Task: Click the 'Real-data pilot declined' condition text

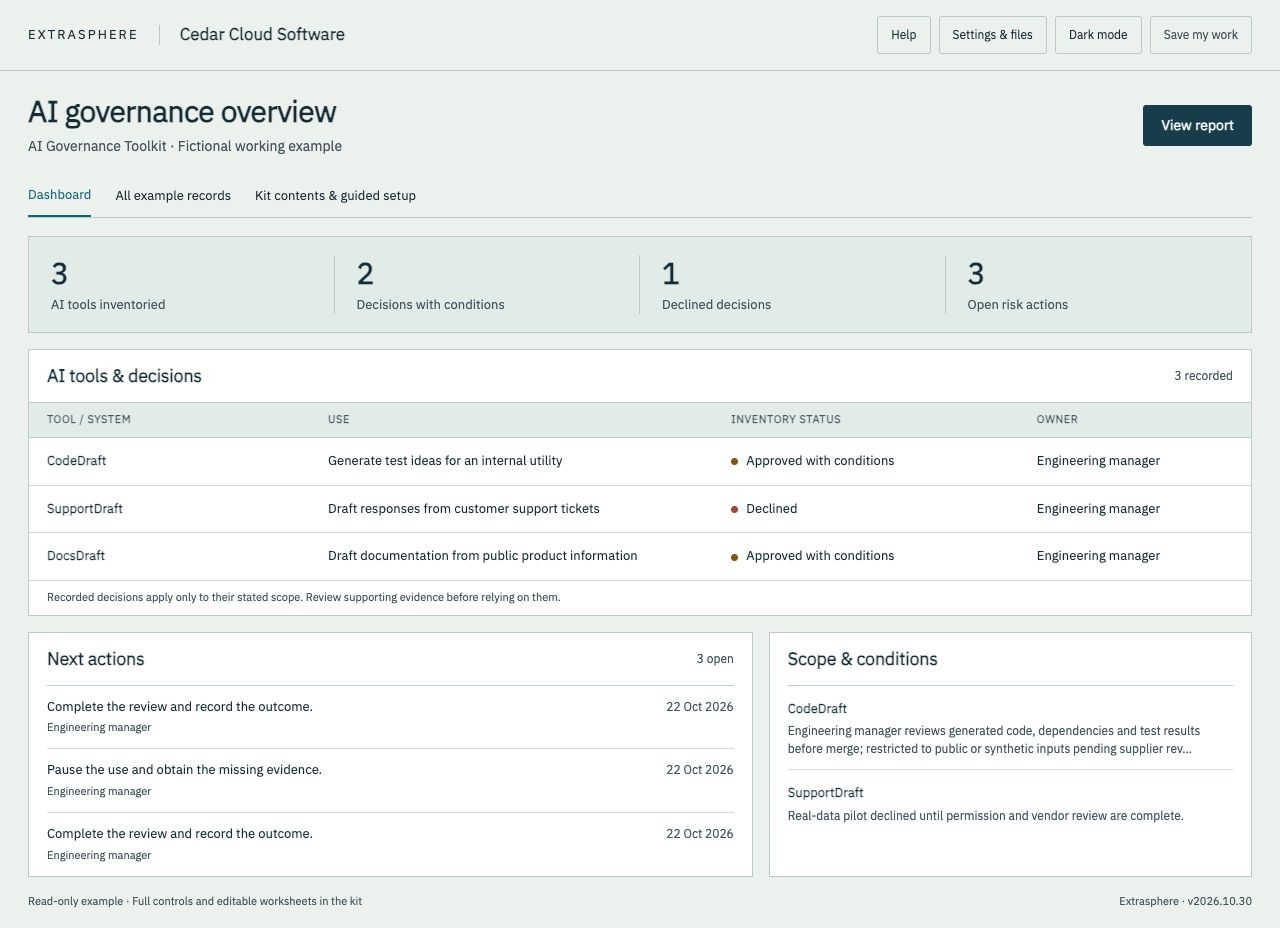Action: coord(985,816)
